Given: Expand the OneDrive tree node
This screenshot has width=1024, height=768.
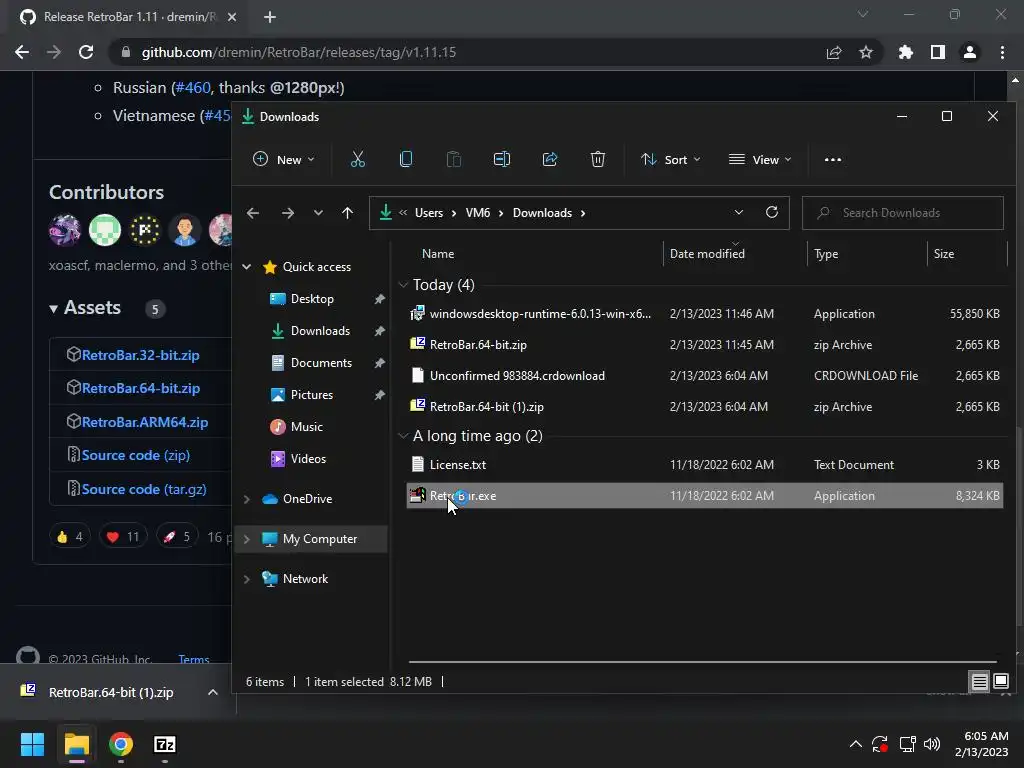Looking at the screenshot, I should click(x=247, y=499).
